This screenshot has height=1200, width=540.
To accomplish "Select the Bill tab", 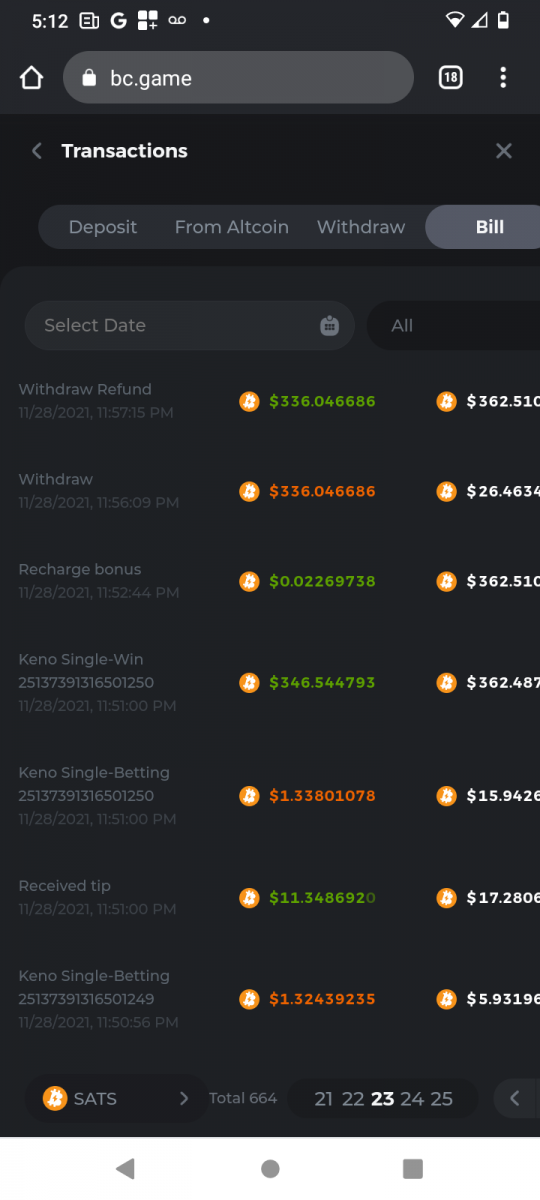I will tap(489, 227).
